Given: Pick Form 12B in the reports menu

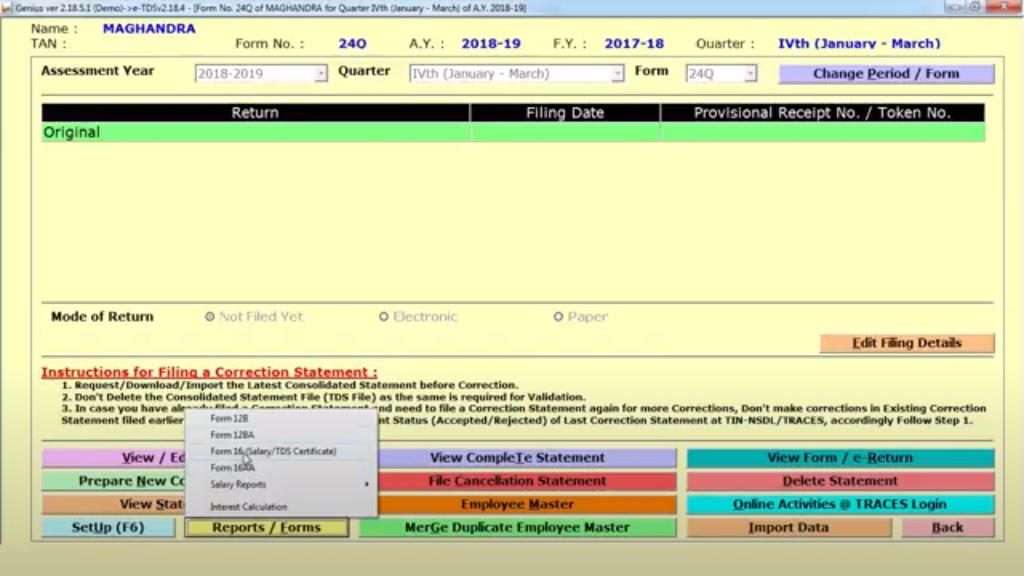Looking at the screenshot, I should point(229,419).
